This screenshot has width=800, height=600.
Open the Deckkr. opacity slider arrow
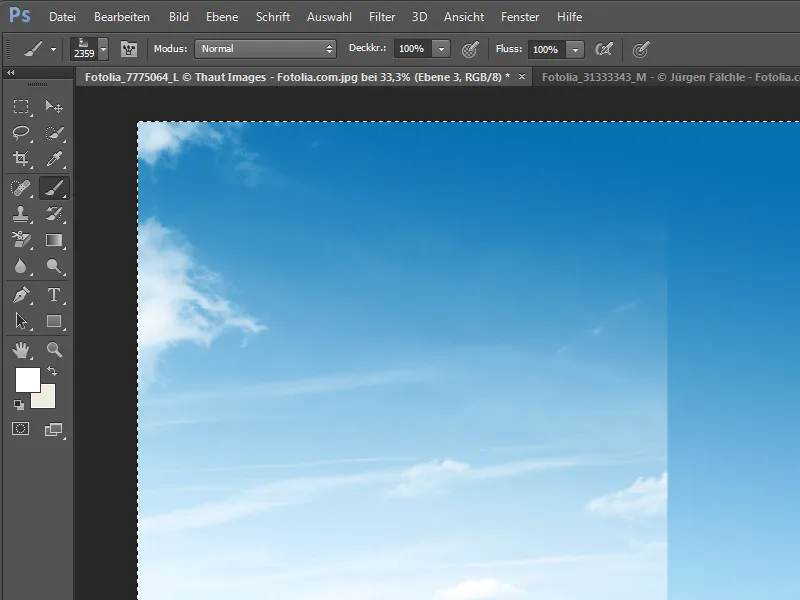coord(441,49)
